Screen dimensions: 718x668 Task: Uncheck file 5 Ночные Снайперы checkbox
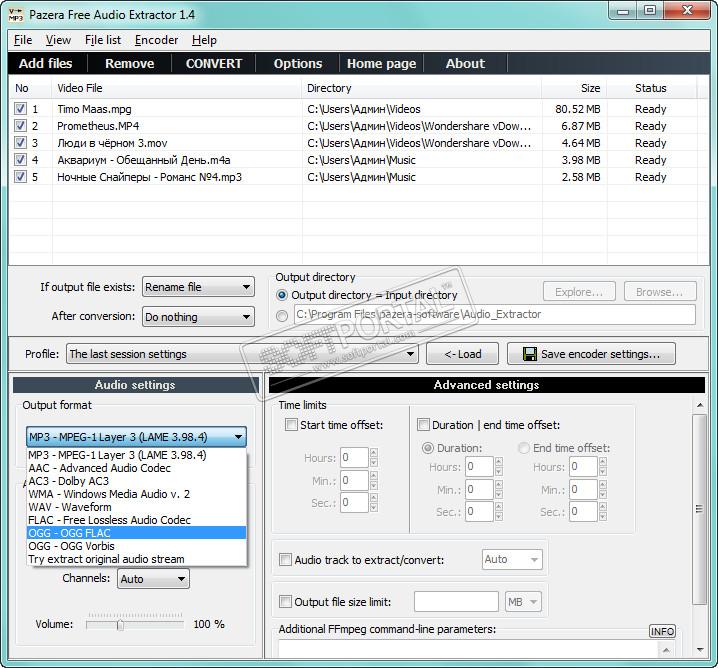pos(21,176)
